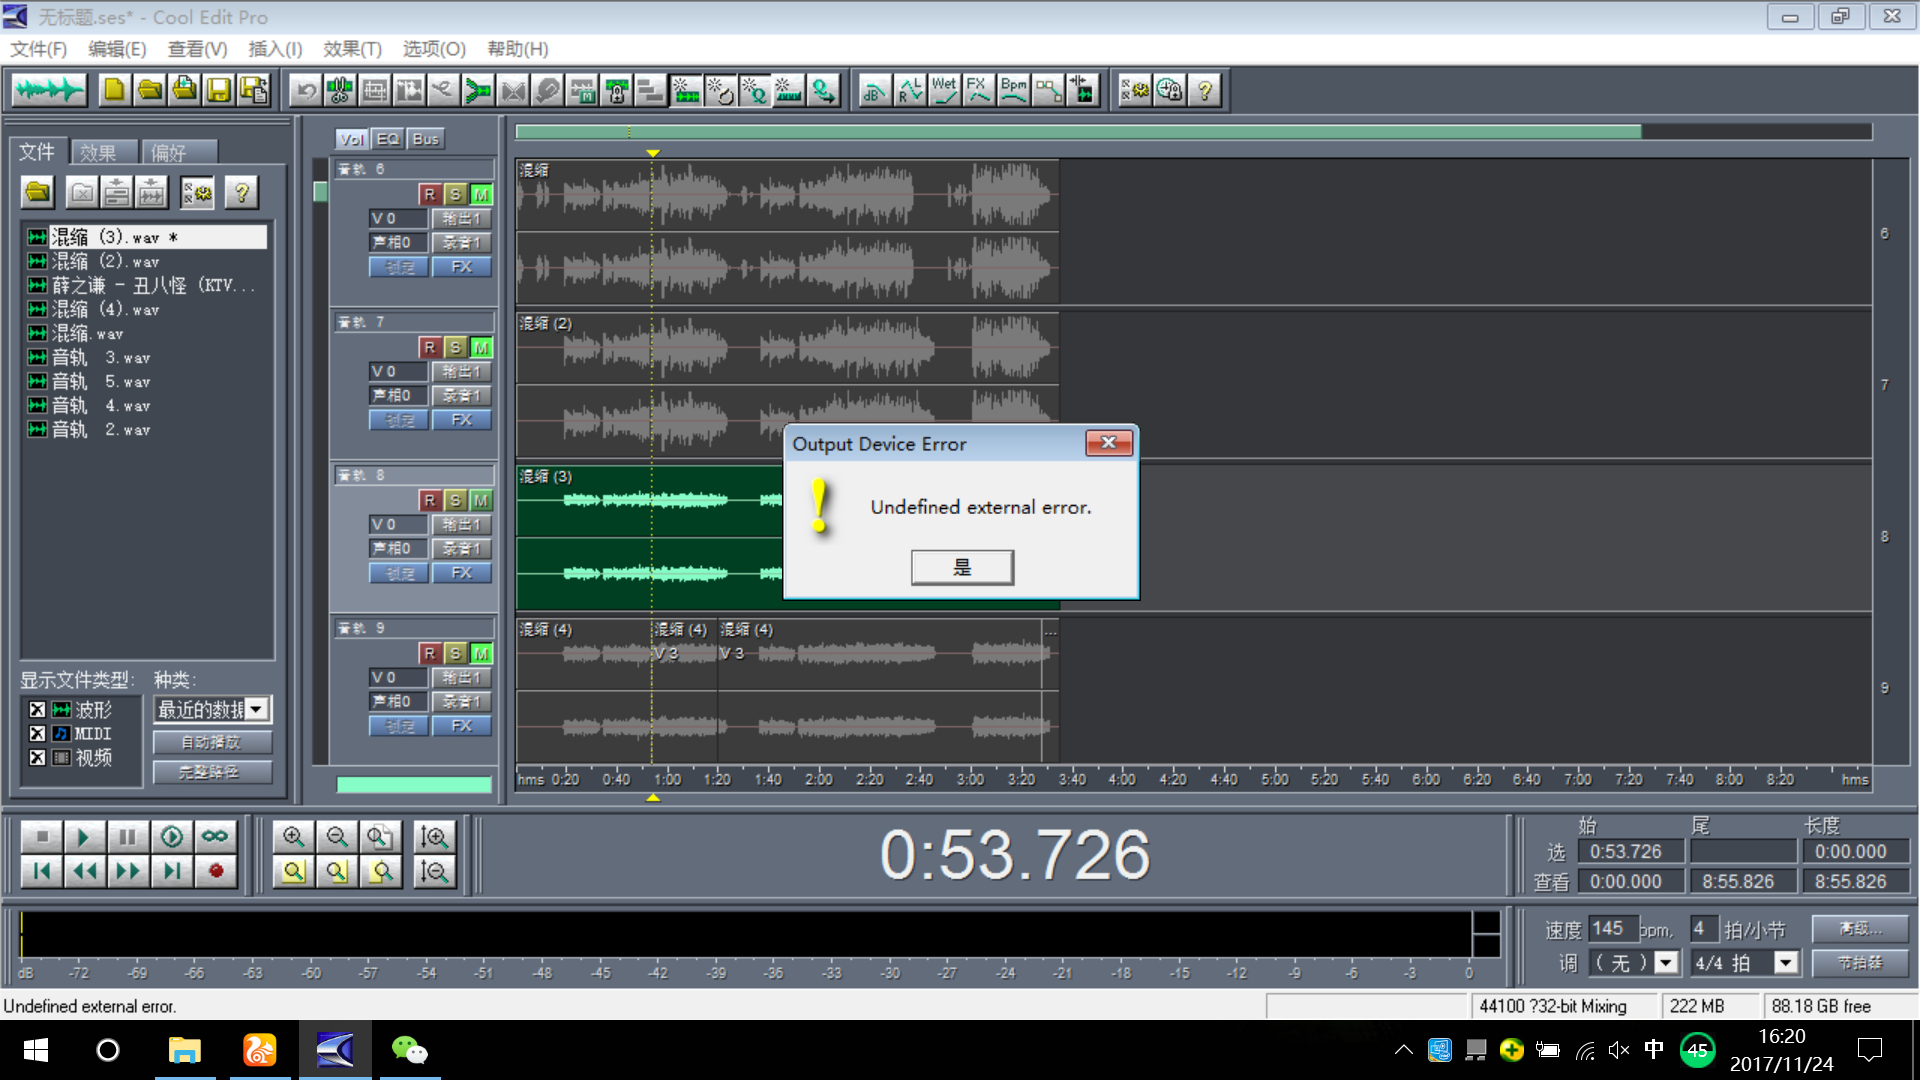The height and width of the screenshot is (1080, 1920).
Task: Click the Bpm toolbar icon
Action: point(1013,91)
